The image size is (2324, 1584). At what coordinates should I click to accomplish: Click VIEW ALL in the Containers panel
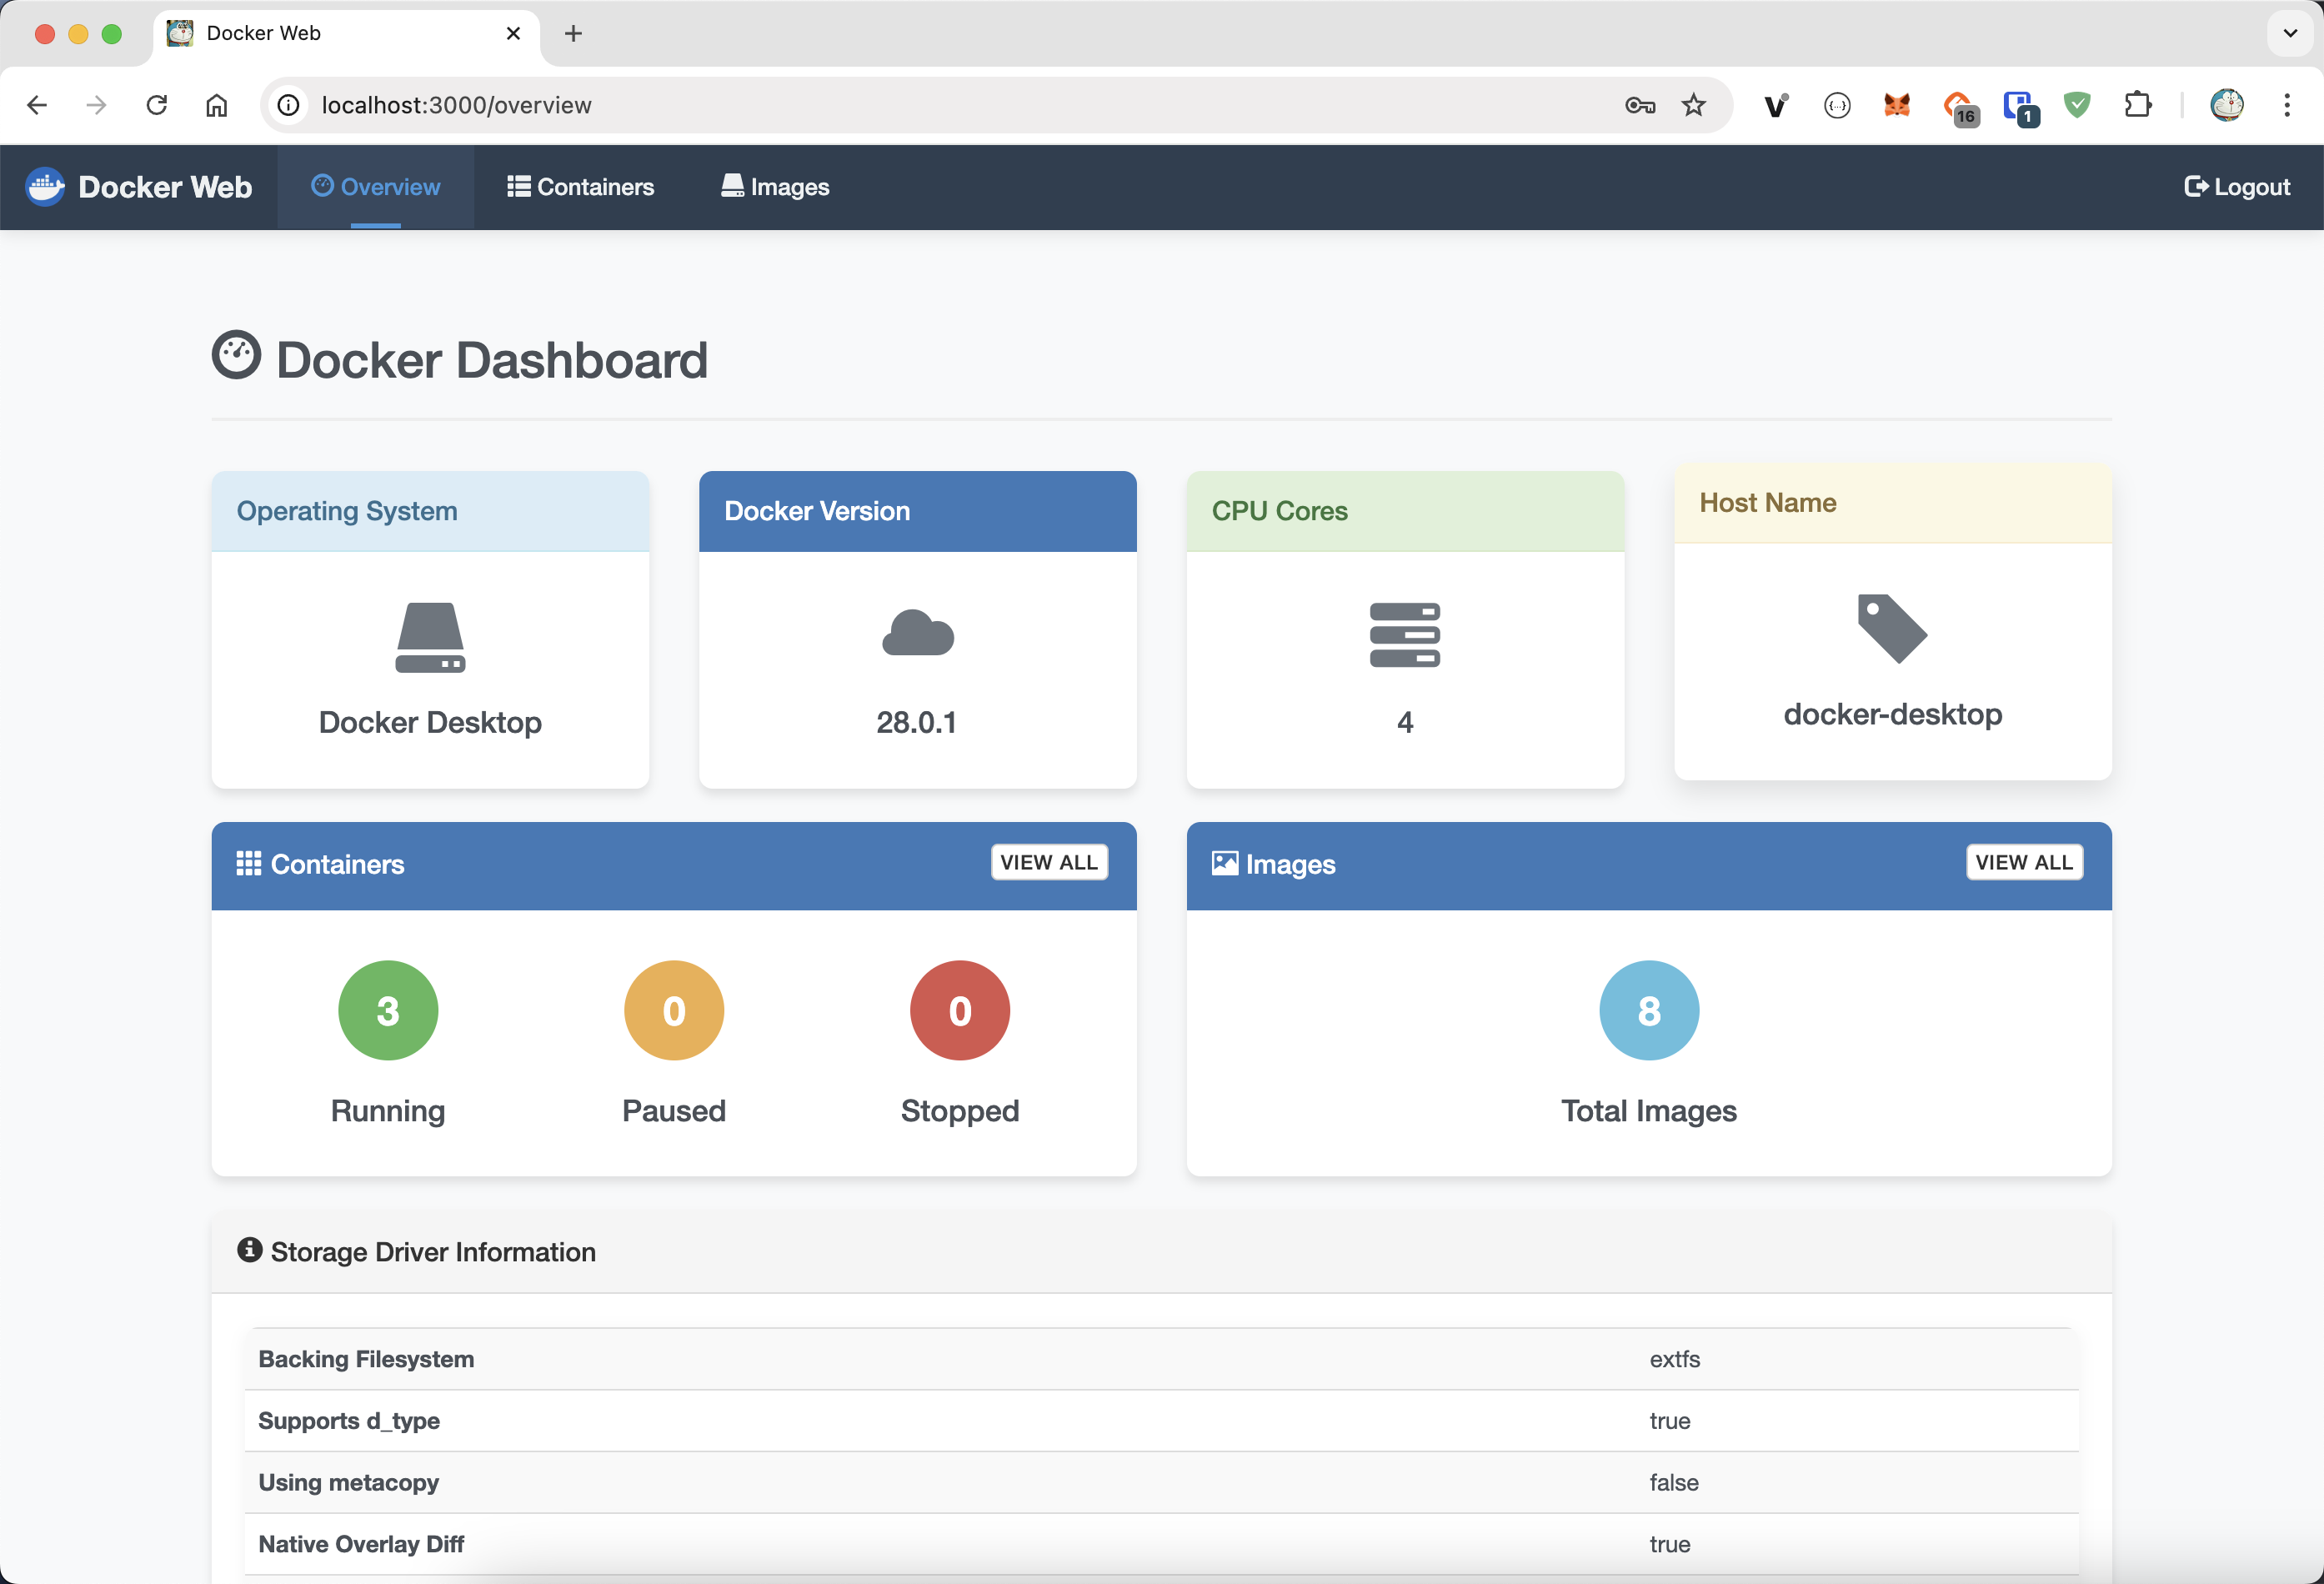[1048, 862]
